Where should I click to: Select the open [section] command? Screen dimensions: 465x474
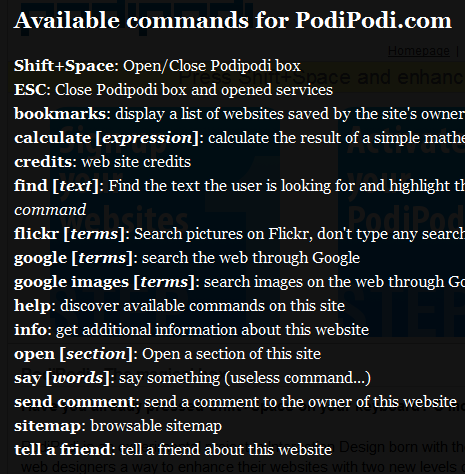pos(73,354)
